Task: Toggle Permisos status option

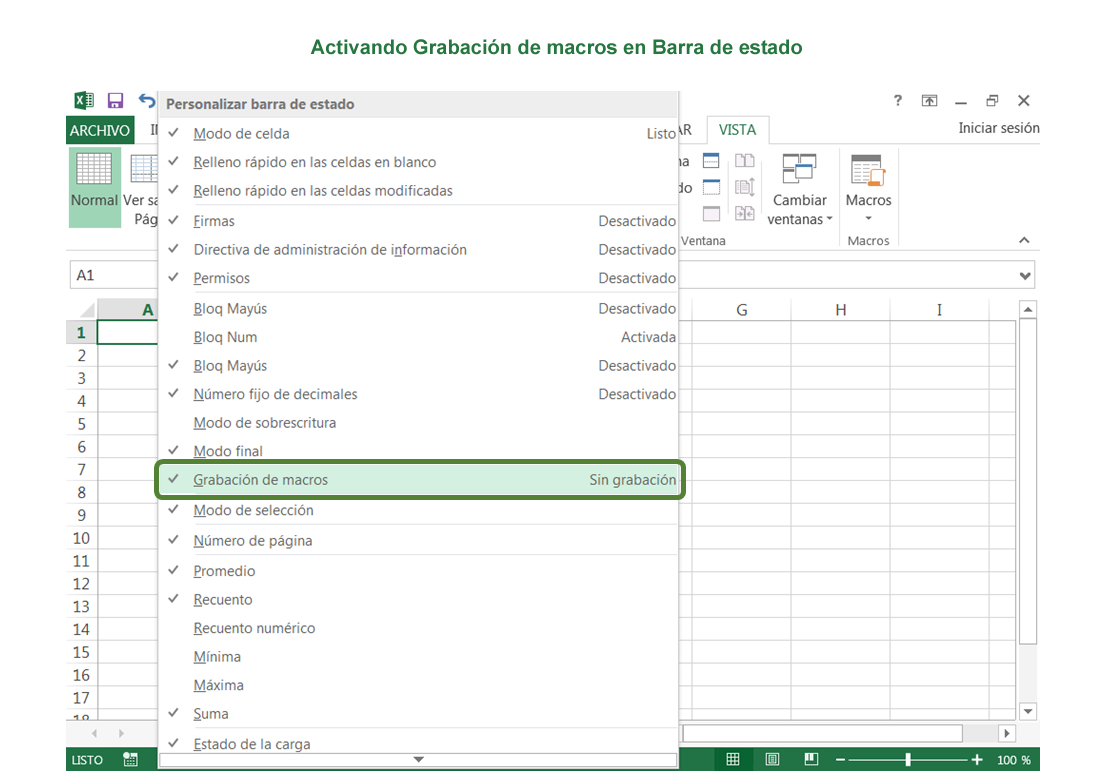Action: tap(418, 278)
